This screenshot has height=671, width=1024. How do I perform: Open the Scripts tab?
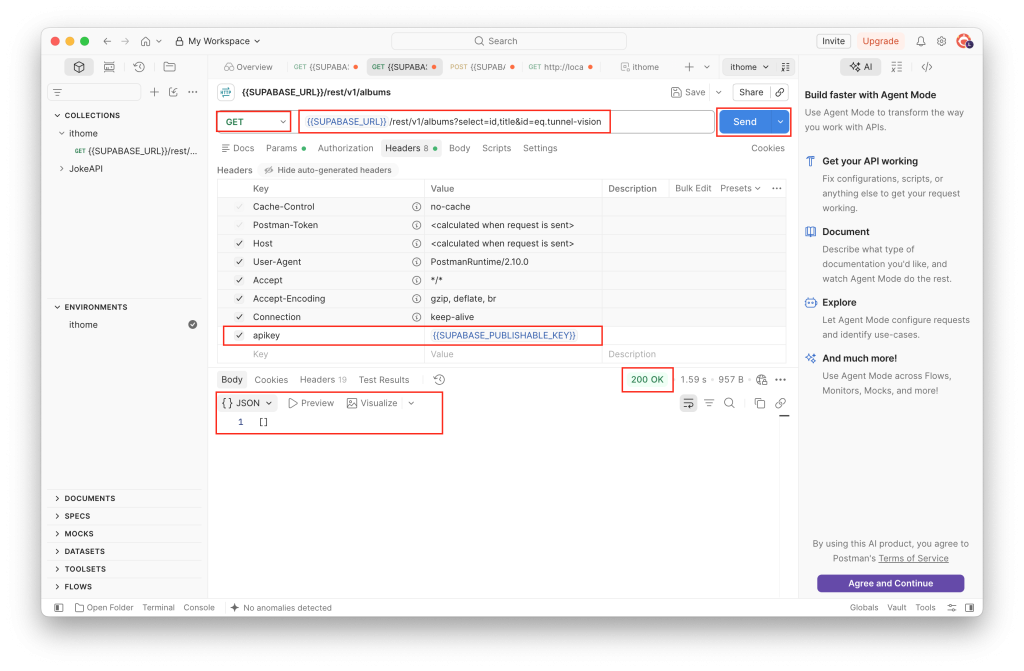pos(496,148)
